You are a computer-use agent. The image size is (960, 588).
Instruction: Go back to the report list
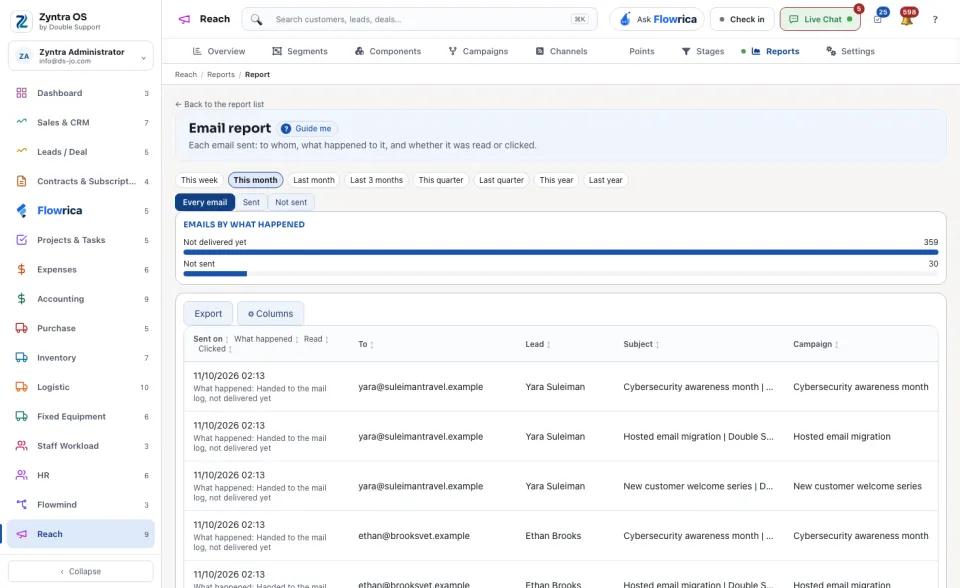(x=219, y=104)
